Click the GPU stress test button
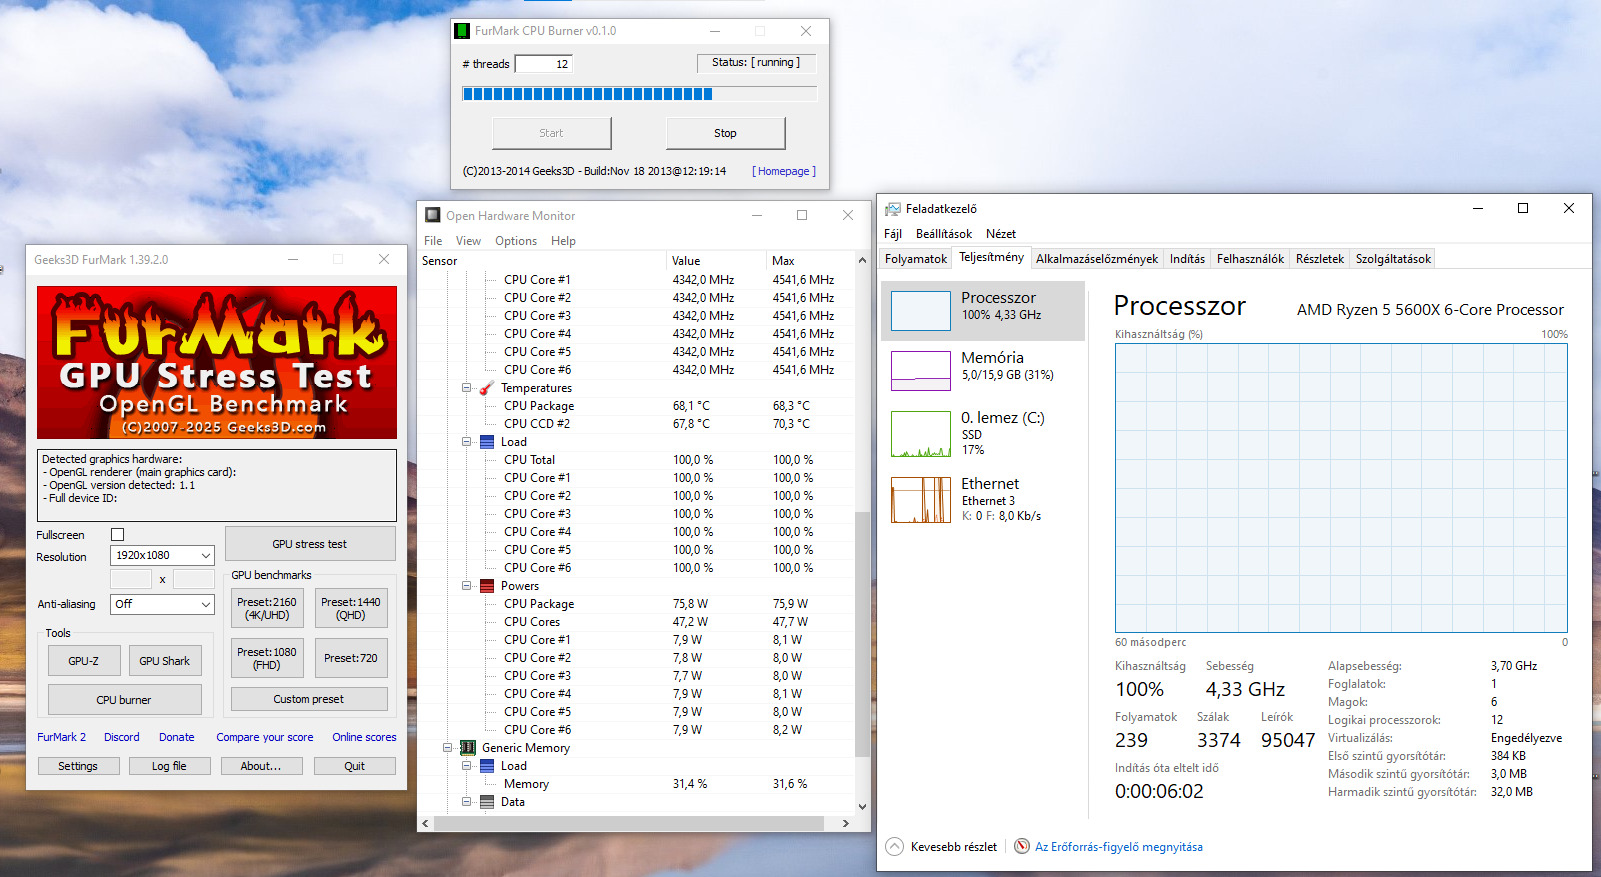This screenshot has height=877, width=1601. coord(310,544)
